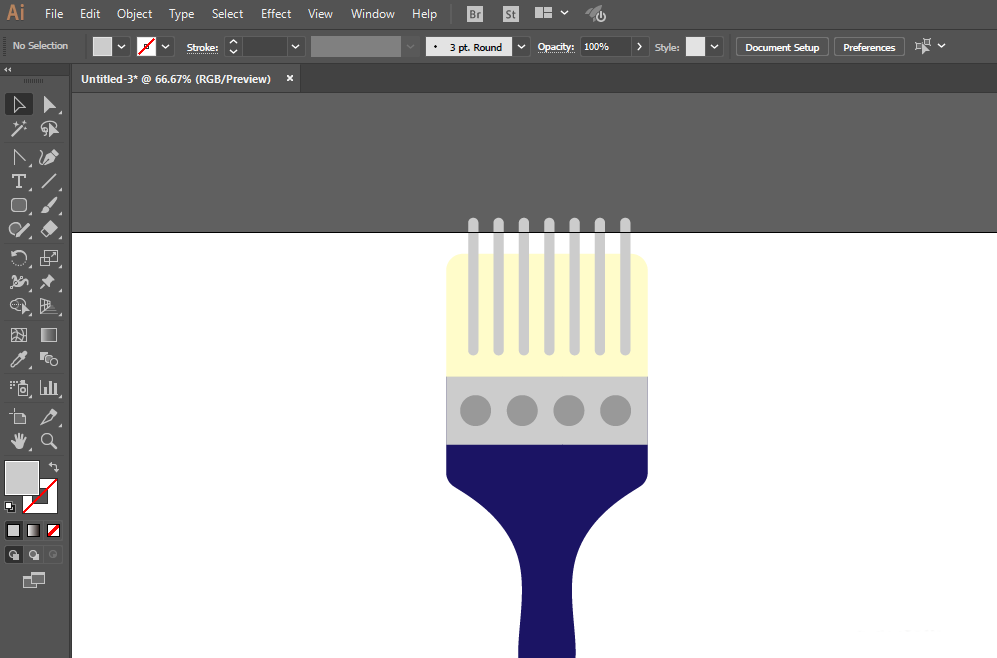Image resolution: width=997 pixels, height=658 pixels.
Task: Swap fill and stroke colors
Action: point(54,467)
